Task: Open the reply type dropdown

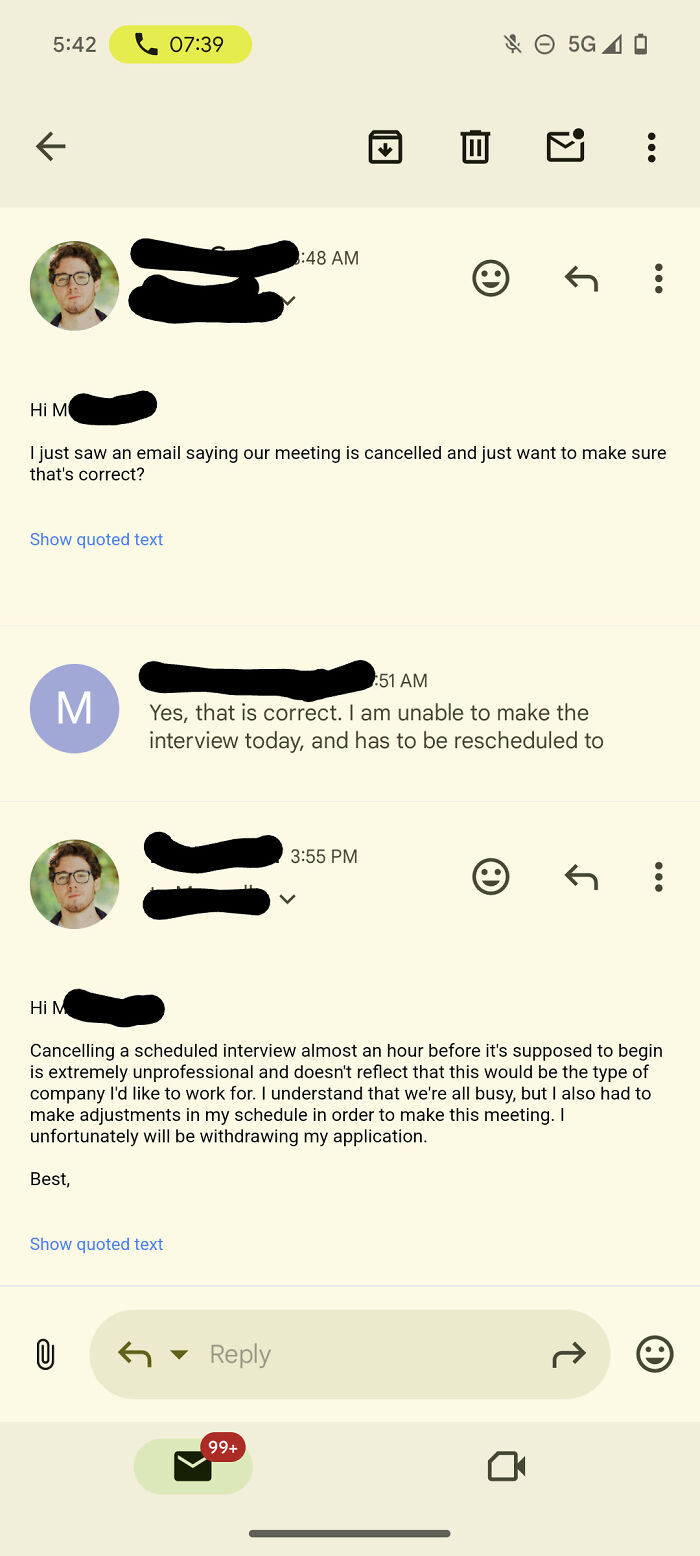Action: click(180, 1354)
